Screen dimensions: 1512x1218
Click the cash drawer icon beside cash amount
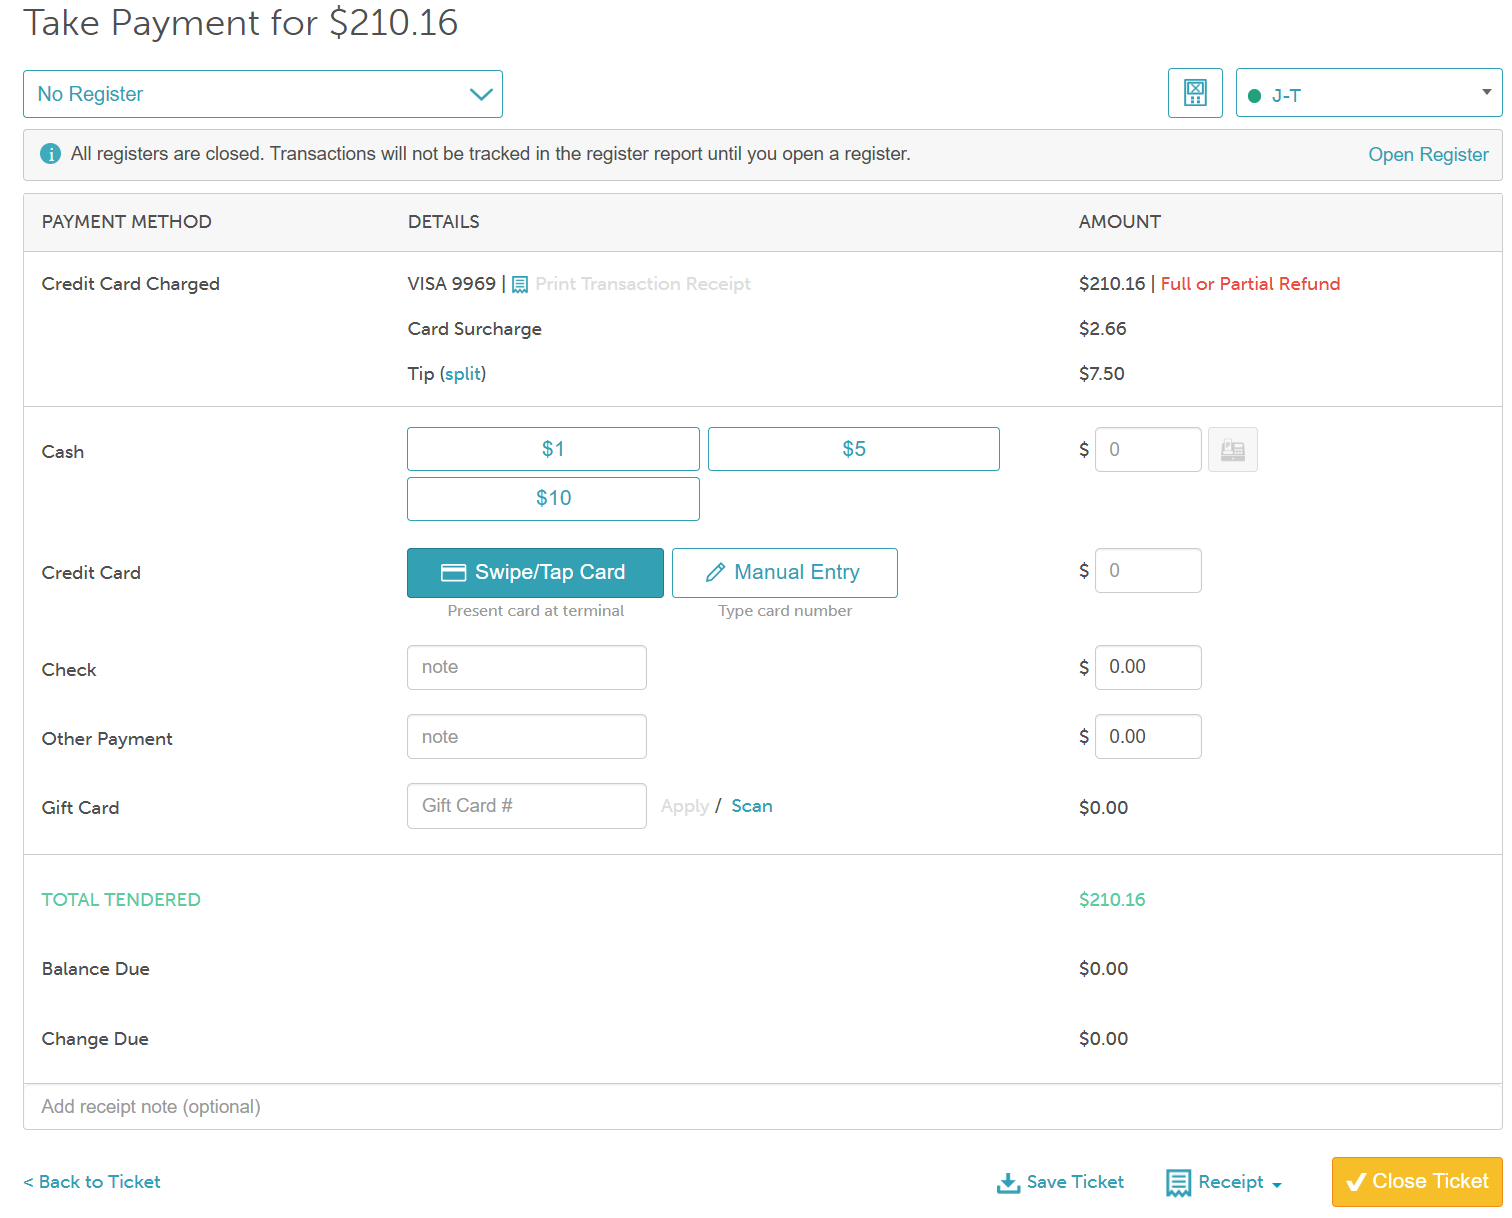pyautogui.click(x=1233, y=450)
